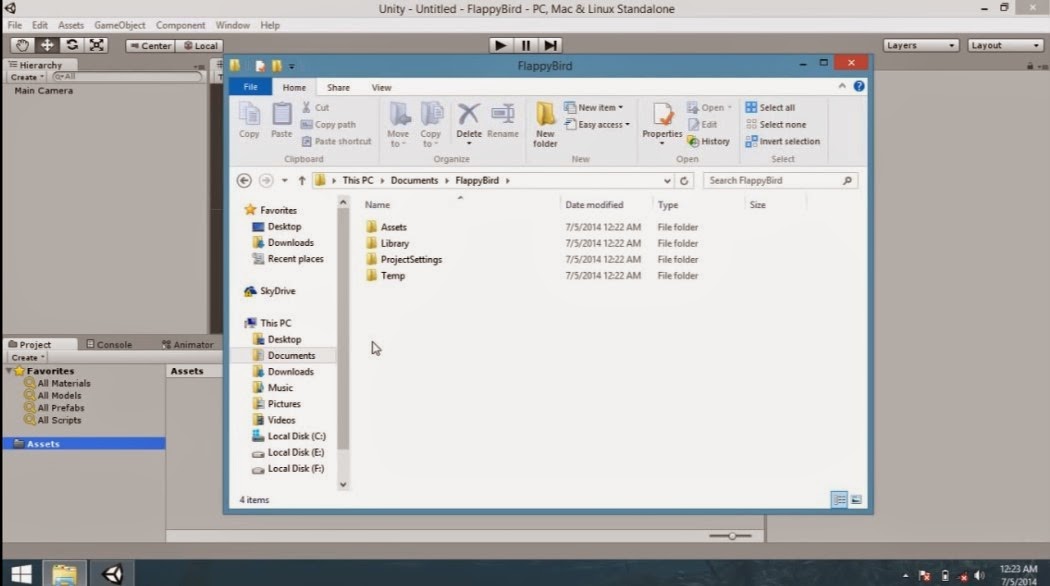1050x586 pixels.
Task: Click Select none in ribbon
Action: pos(775,125)
